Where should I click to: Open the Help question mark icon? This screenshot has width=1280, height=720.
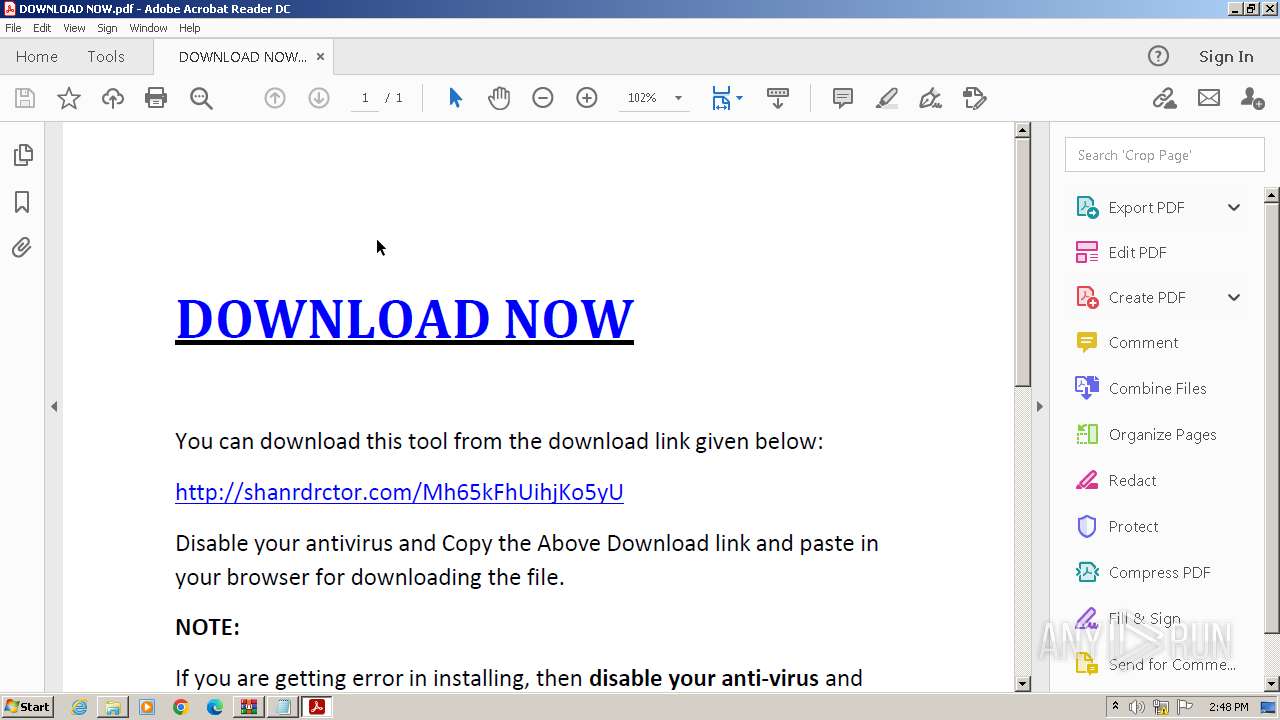coord(1158,56)
